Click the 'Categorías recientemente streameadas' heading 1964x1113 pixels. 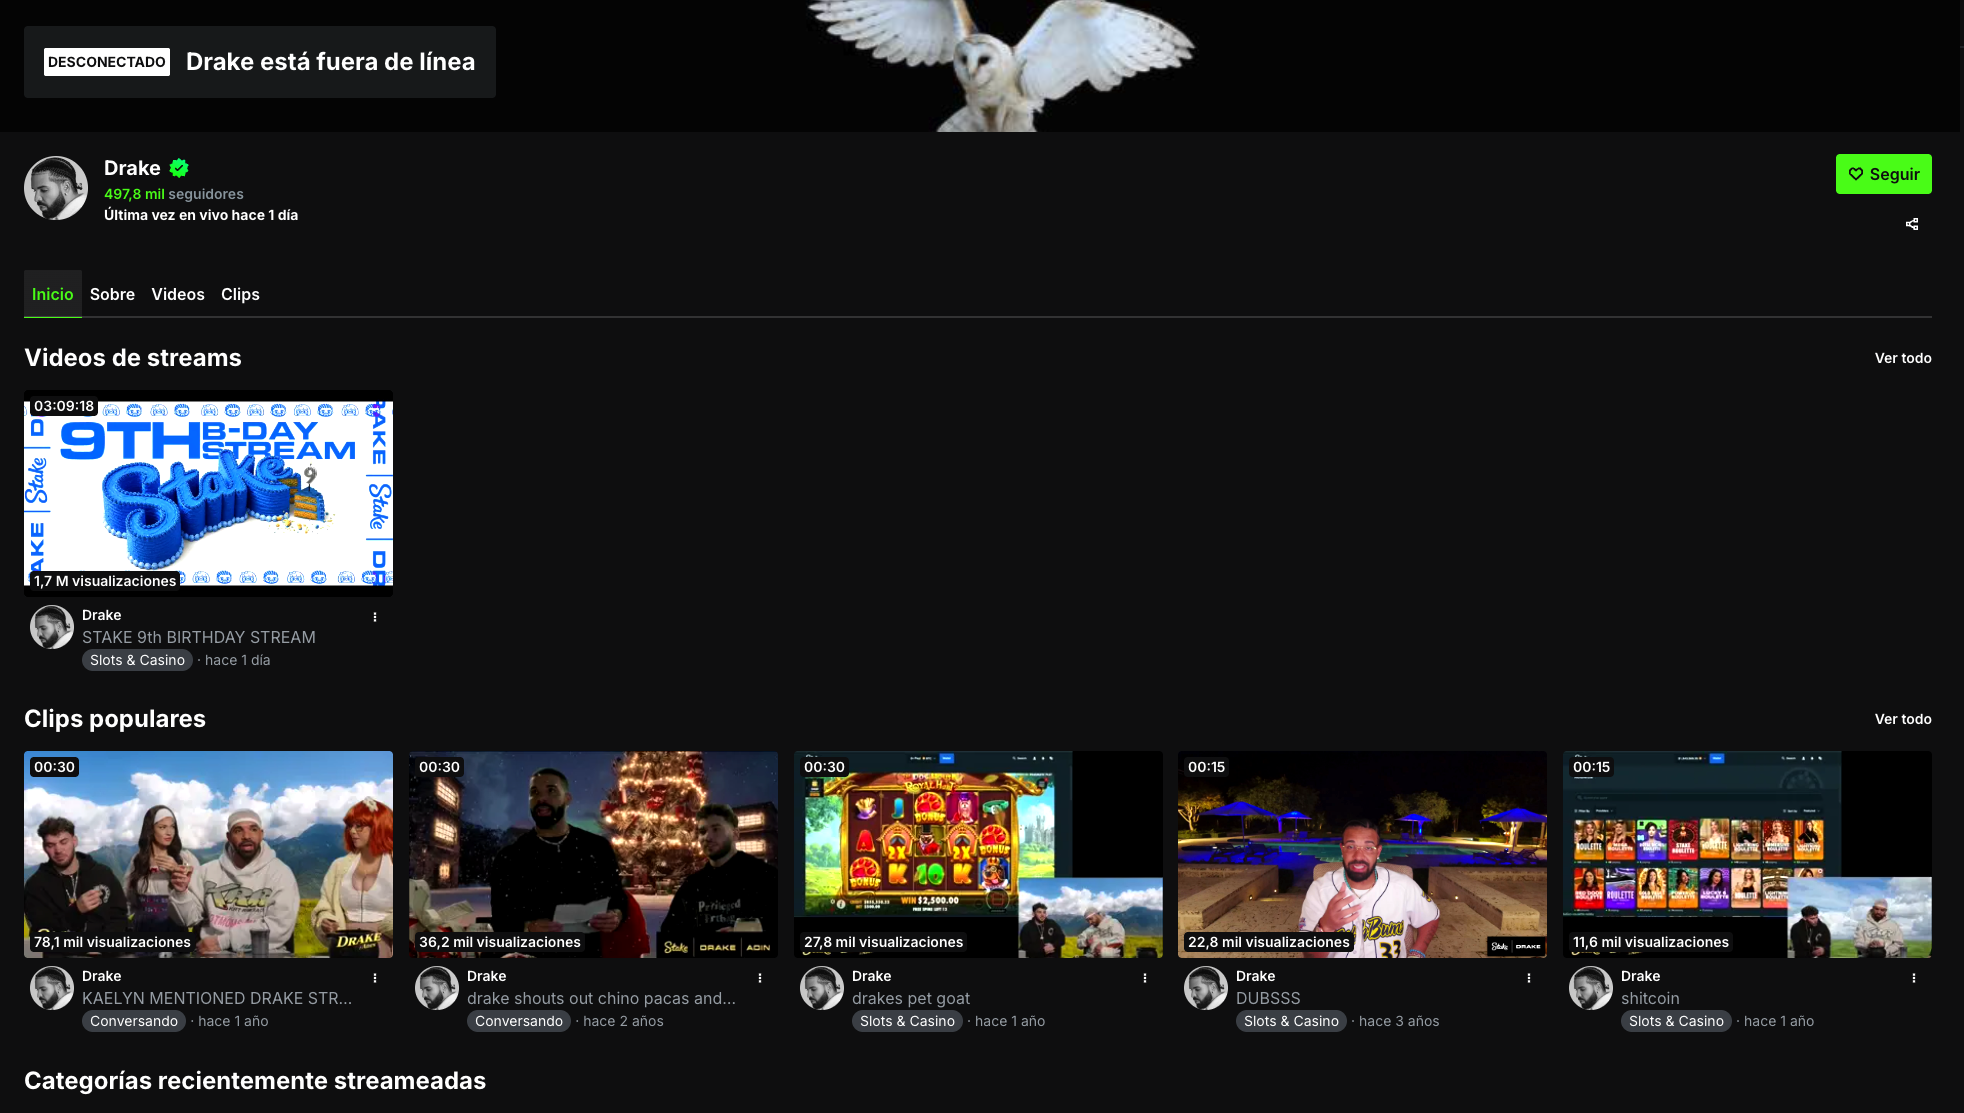point(255,1081)
